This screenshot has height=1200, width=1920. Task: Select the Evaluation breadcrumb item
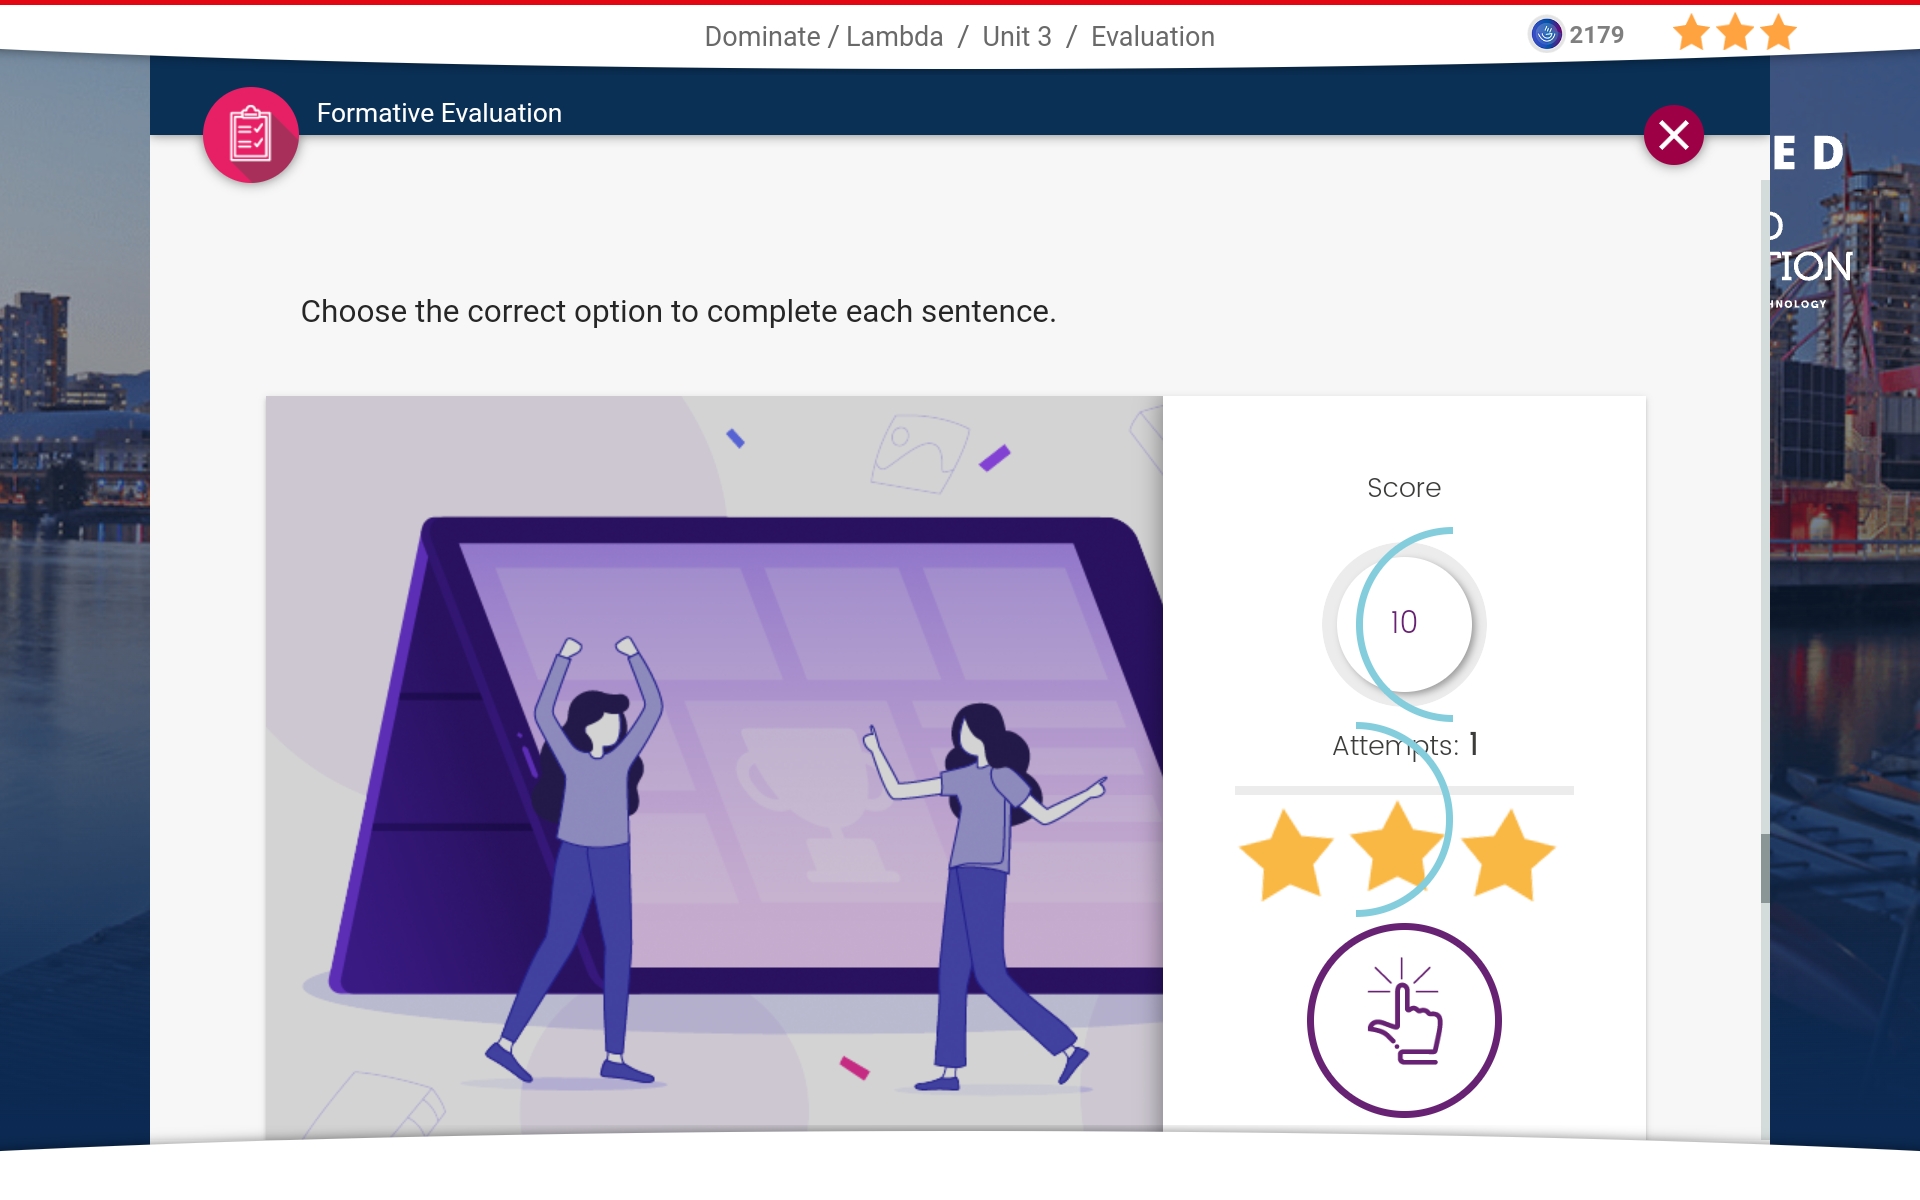click(x=1152, y=37)
